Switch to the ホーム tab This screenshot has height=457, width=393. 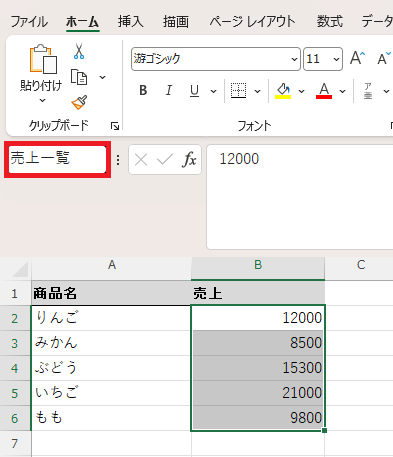coord(82,22)
